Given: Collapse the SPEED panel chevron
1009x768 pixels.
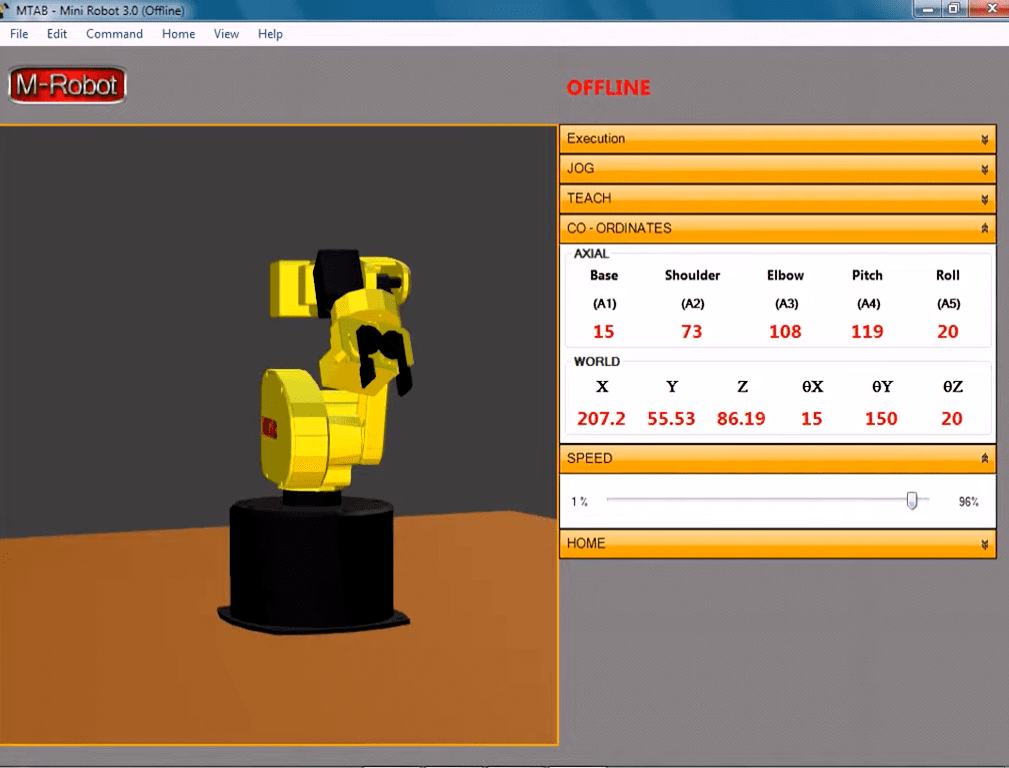Looking at the screenshot, I should pos(984,458).
